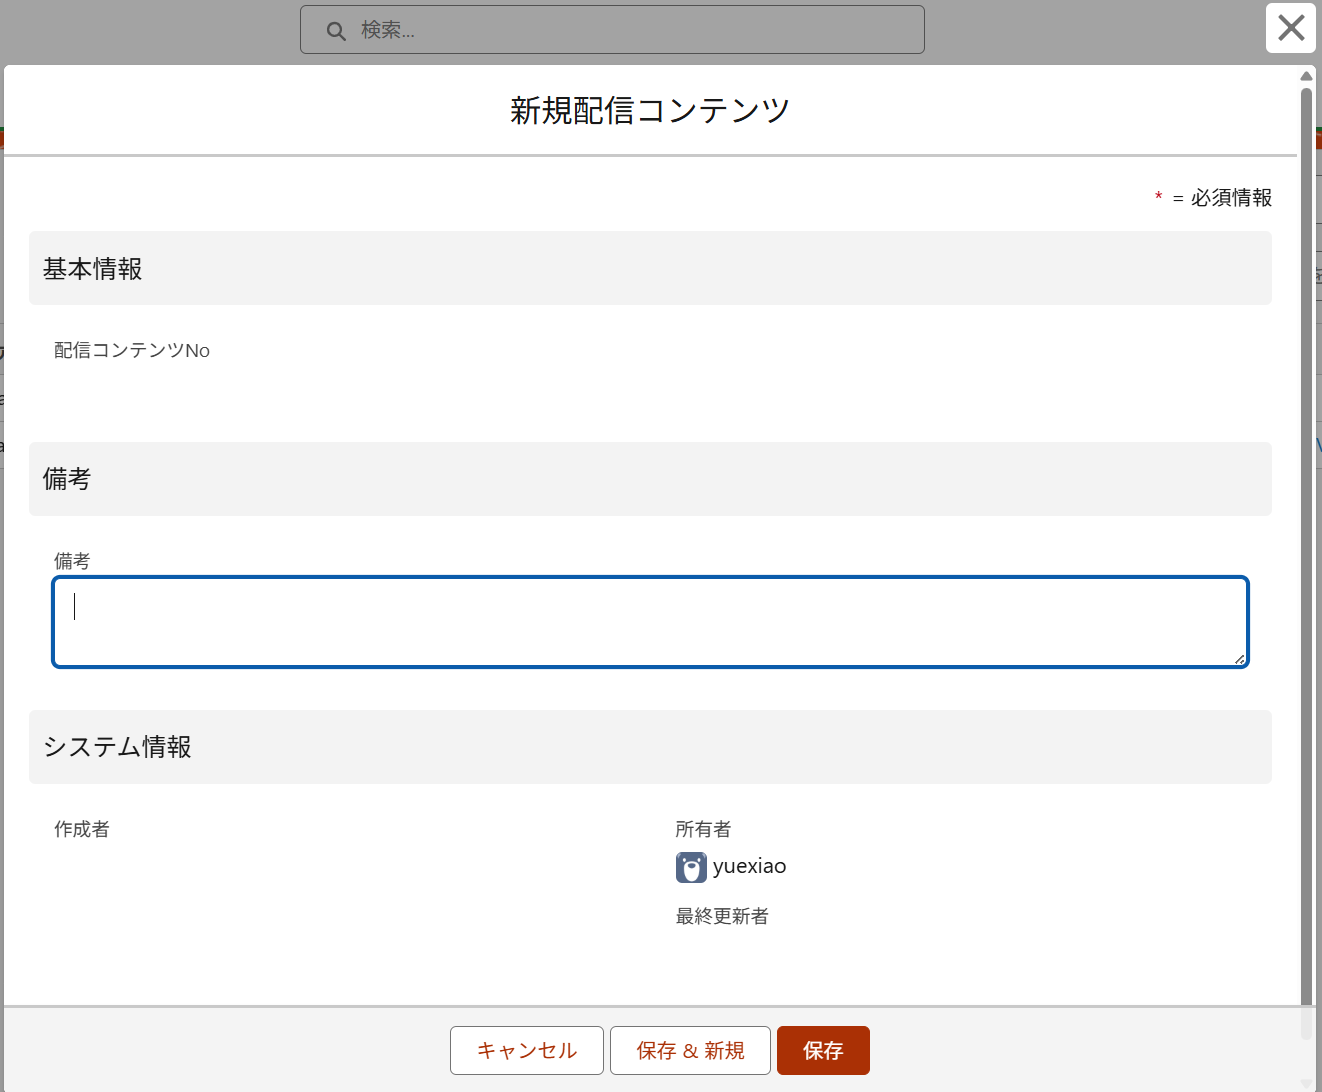This screenshot has height=1092, width=1322.
Task: Click the yuexiao owner avatar icon
Action: [691, 867]
